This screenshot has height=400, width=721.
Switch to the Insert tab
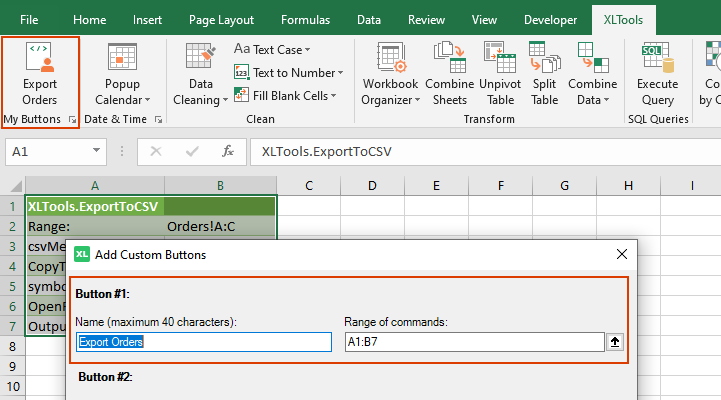coord(147,20)
